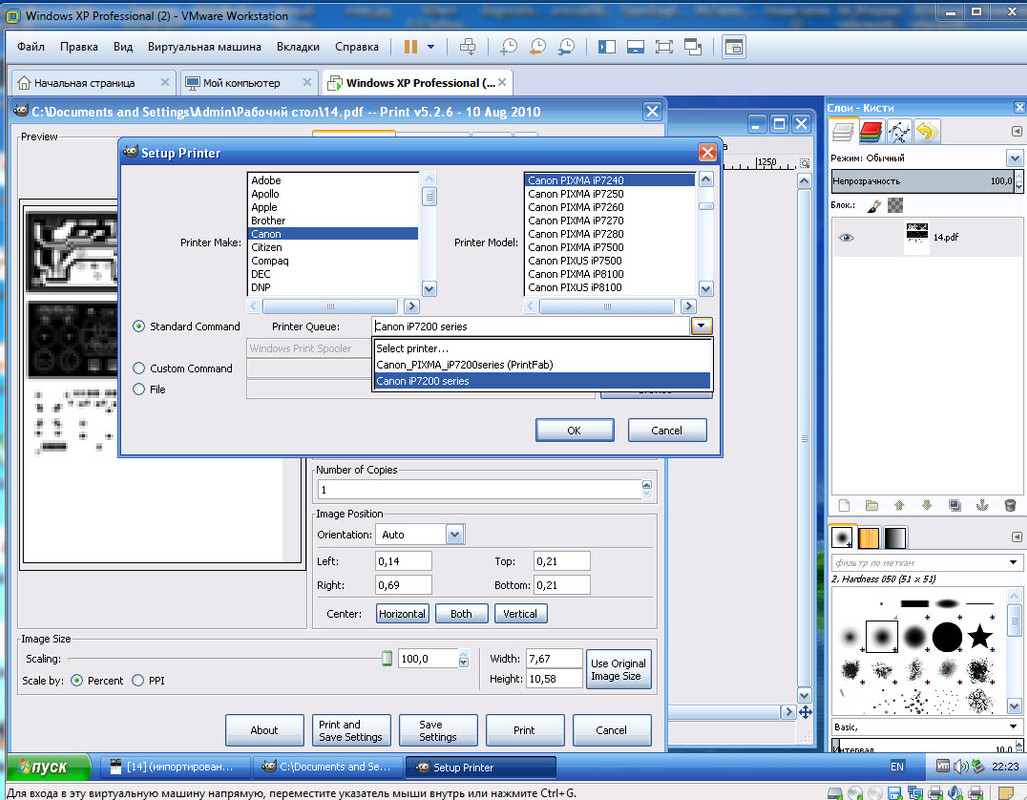This screenshot has width=1027, height=800.
Task: Switch to Мой компьютер tab
Action: [x=241, y=83]
